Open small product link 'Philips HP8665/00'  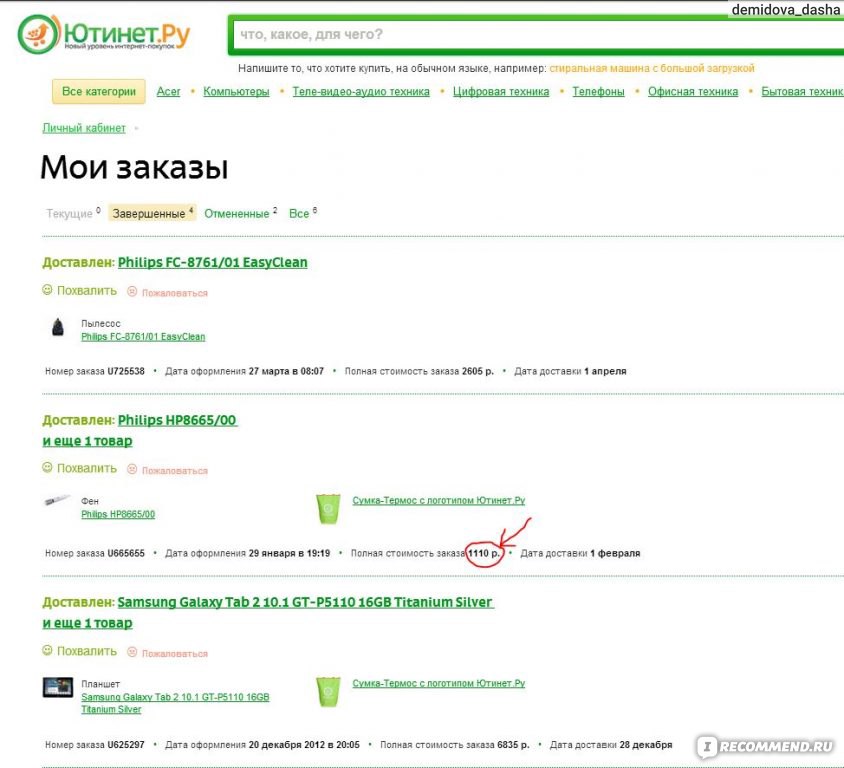pyautogui.click(x=118, y=515)
